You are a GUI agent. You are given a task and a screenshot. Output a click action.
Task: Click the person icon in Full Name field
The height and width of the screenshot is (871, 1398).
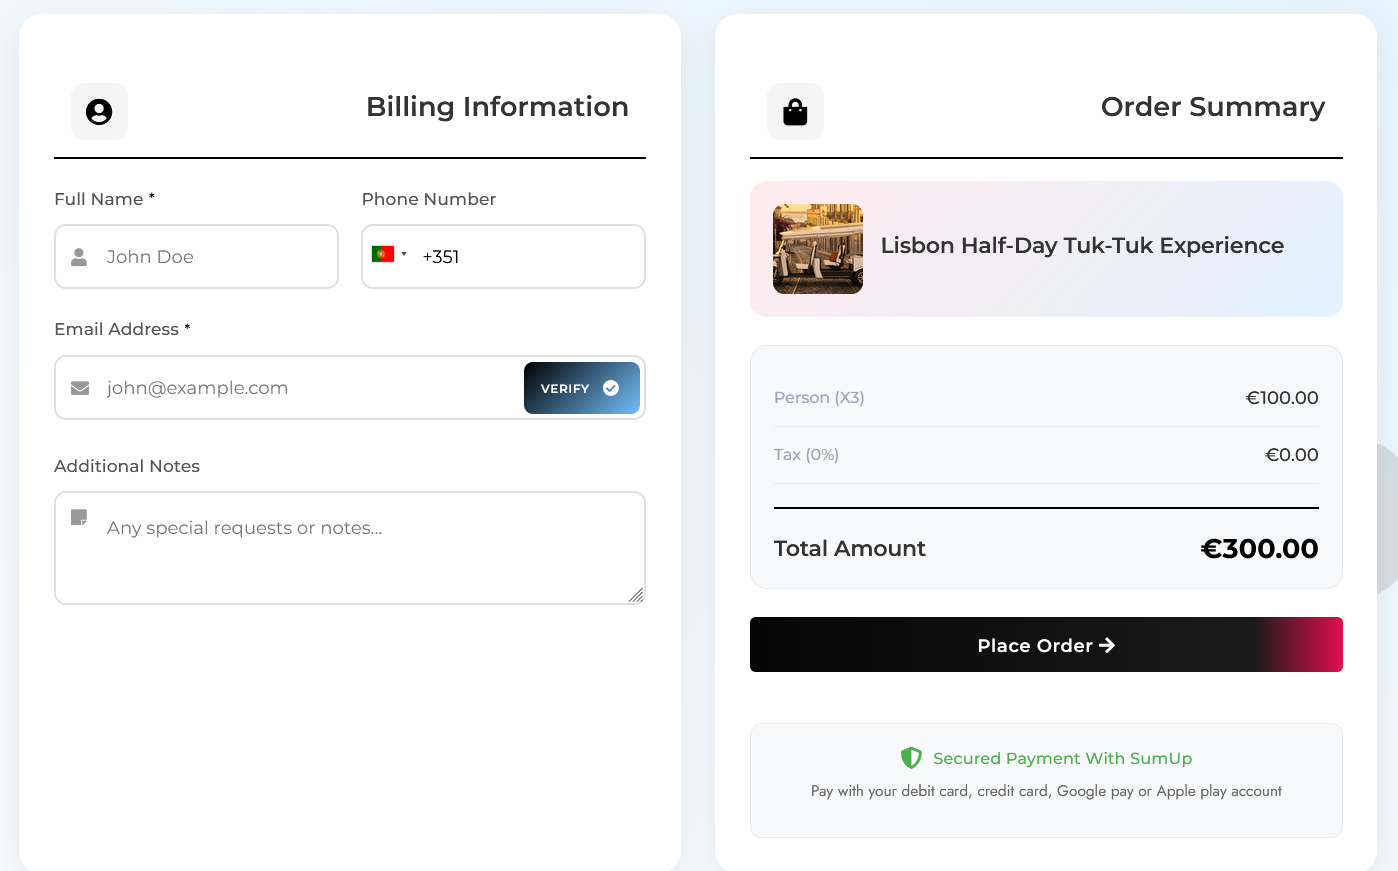[x=79, y=257]
